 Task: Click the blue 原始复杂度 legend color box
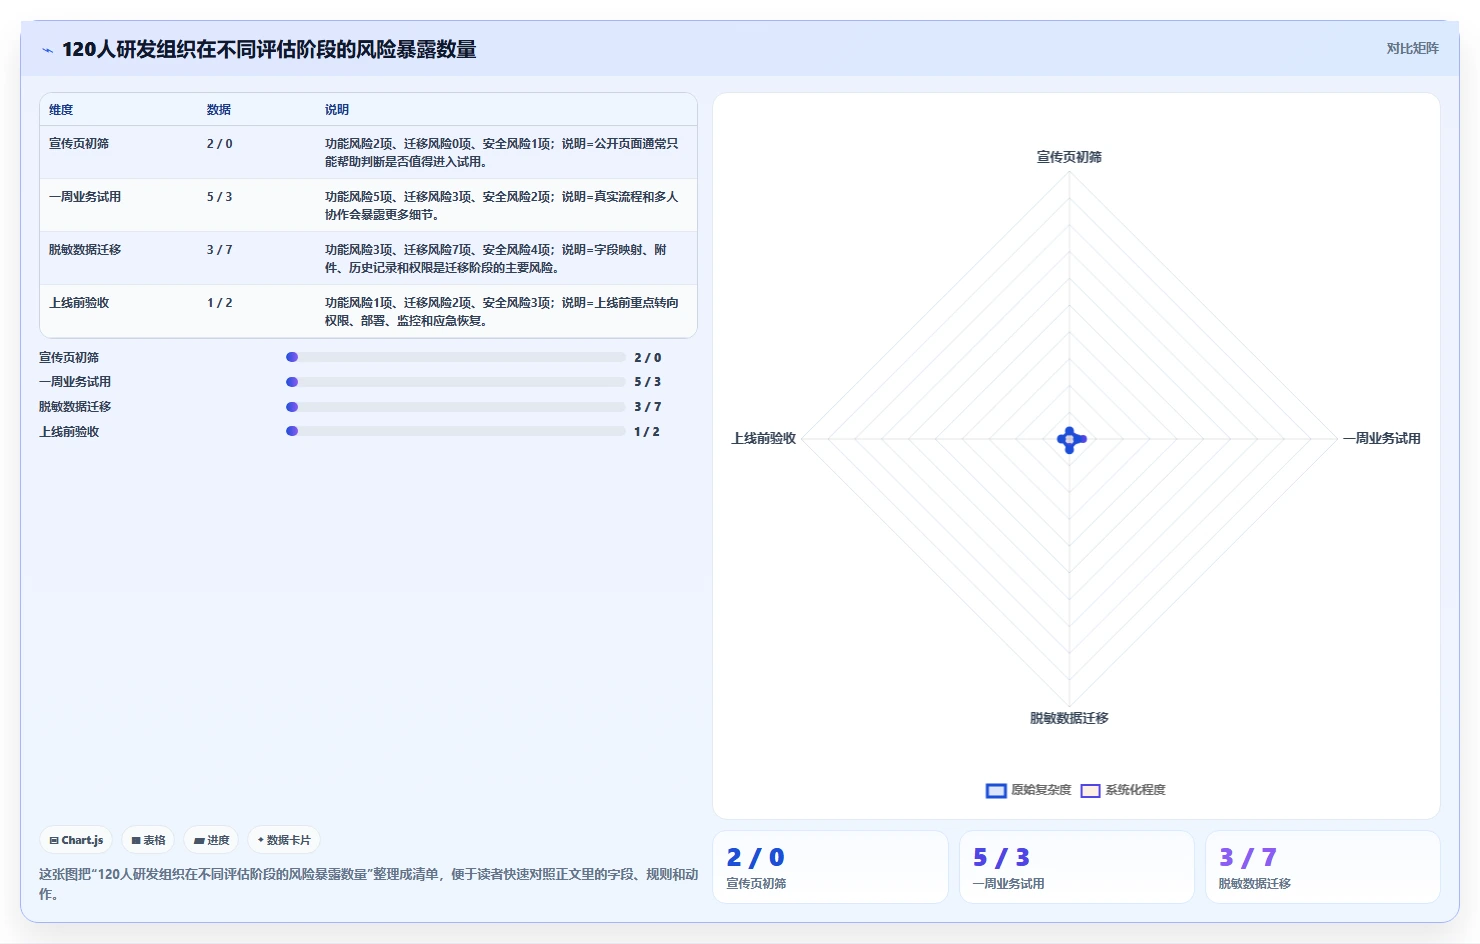[996, 790]
